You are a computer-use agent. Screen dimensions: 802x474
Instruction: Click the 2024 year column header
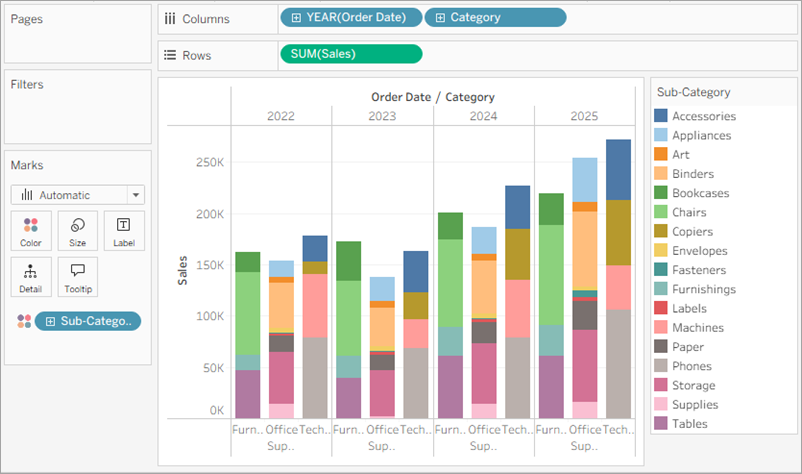[483, 116]
